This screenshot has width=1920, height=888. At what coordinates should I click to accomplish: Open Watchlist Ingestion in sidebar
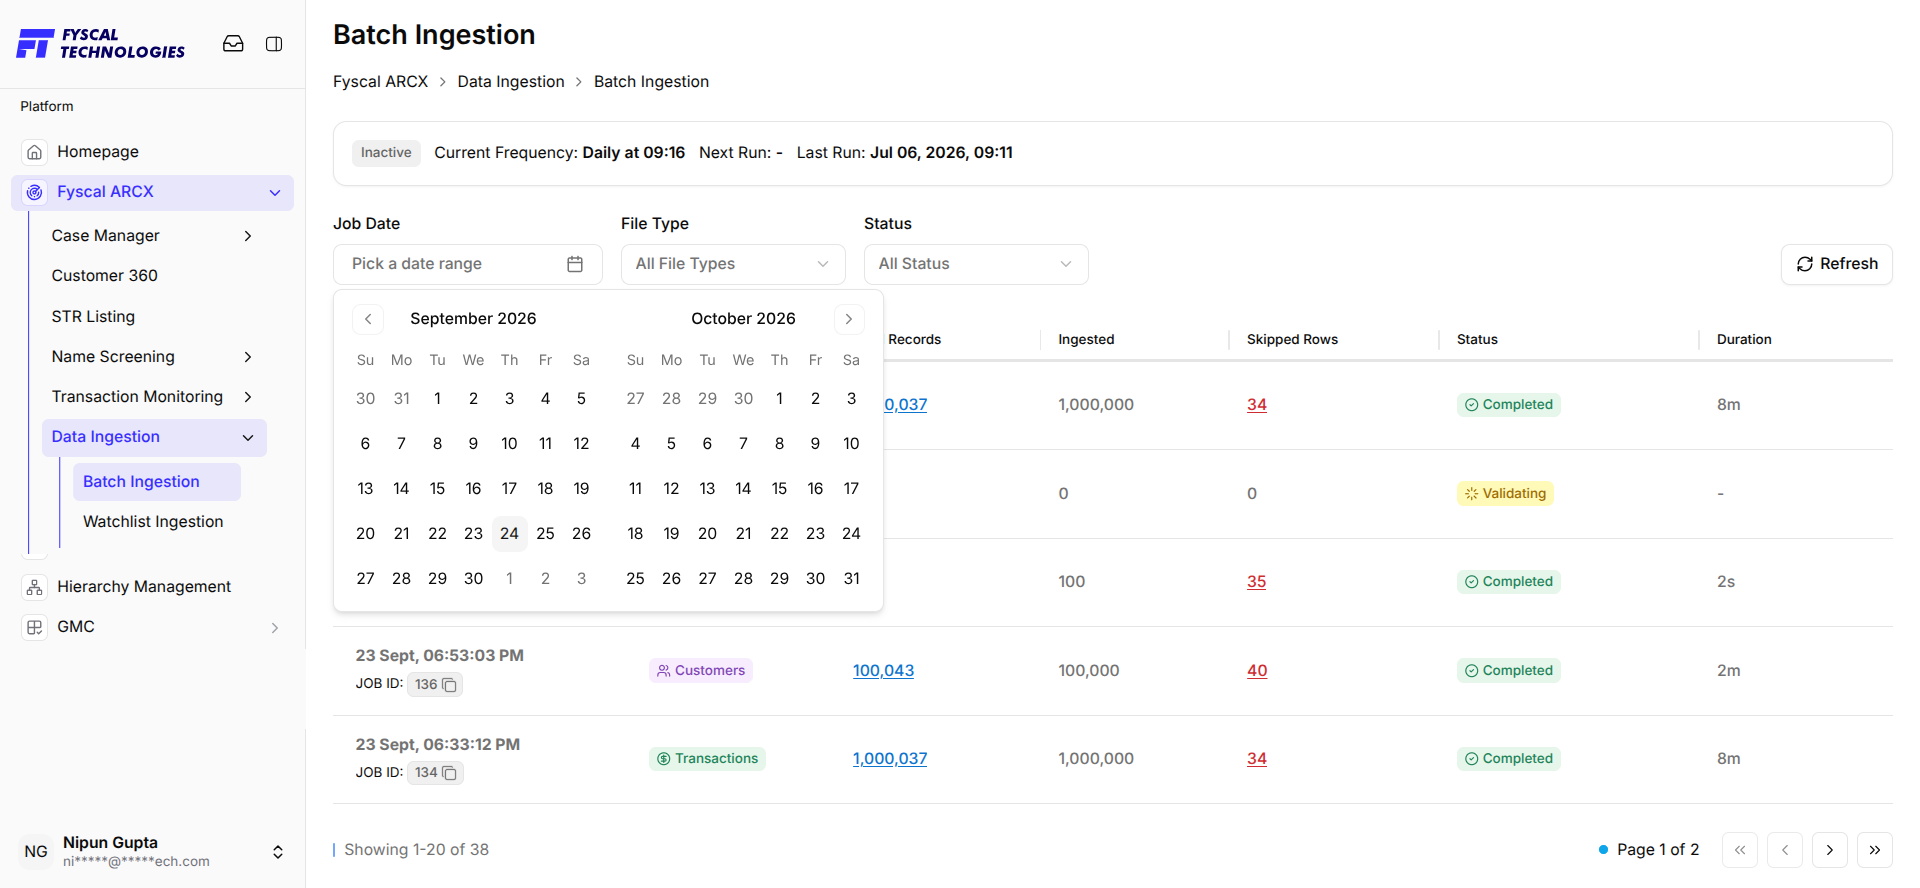pos(153,522)
